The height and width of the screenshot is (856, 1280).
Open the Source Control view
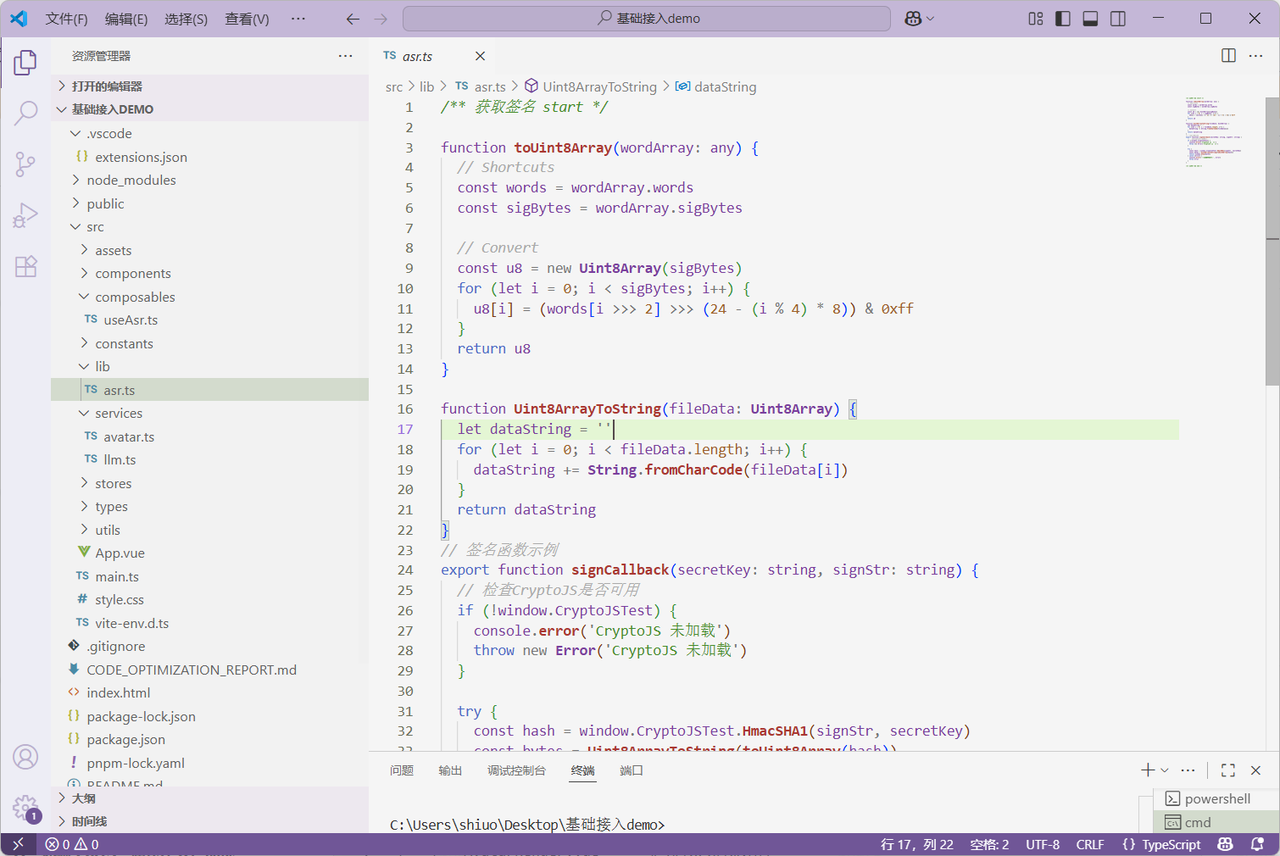click(x=25, y=164)
